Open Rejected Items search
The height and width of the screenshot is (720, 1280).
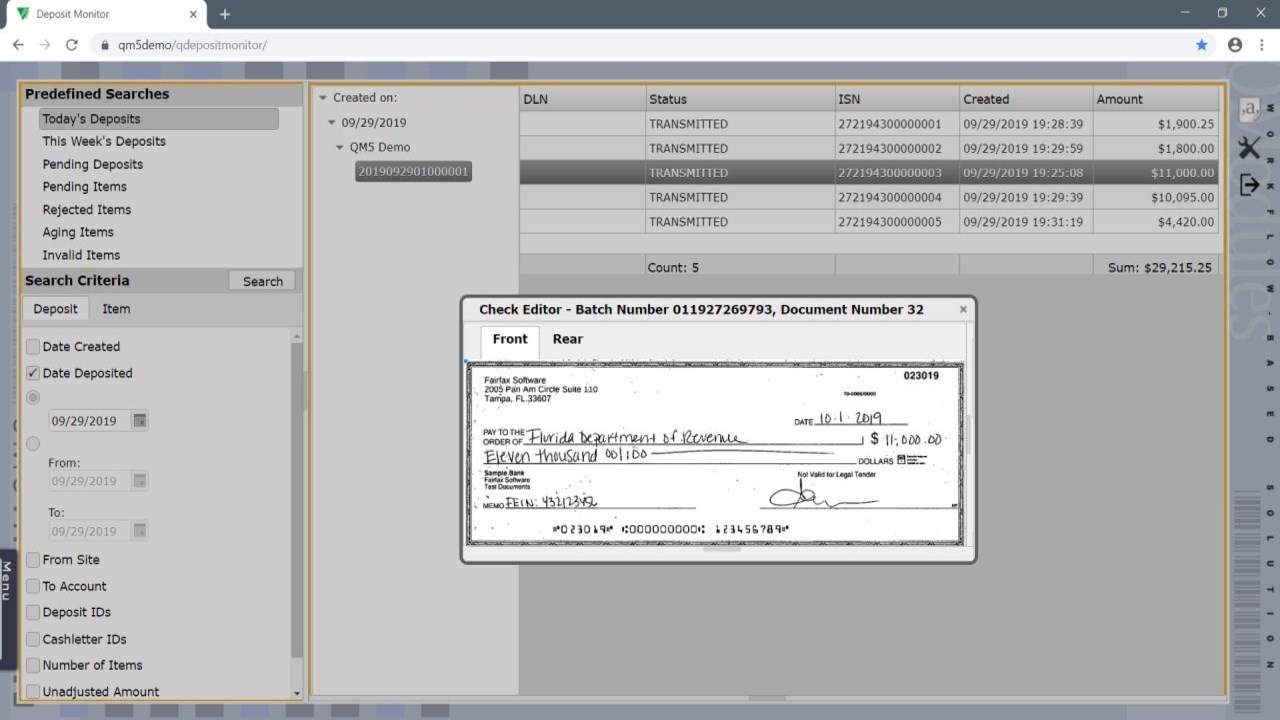[x=87, y=210]
